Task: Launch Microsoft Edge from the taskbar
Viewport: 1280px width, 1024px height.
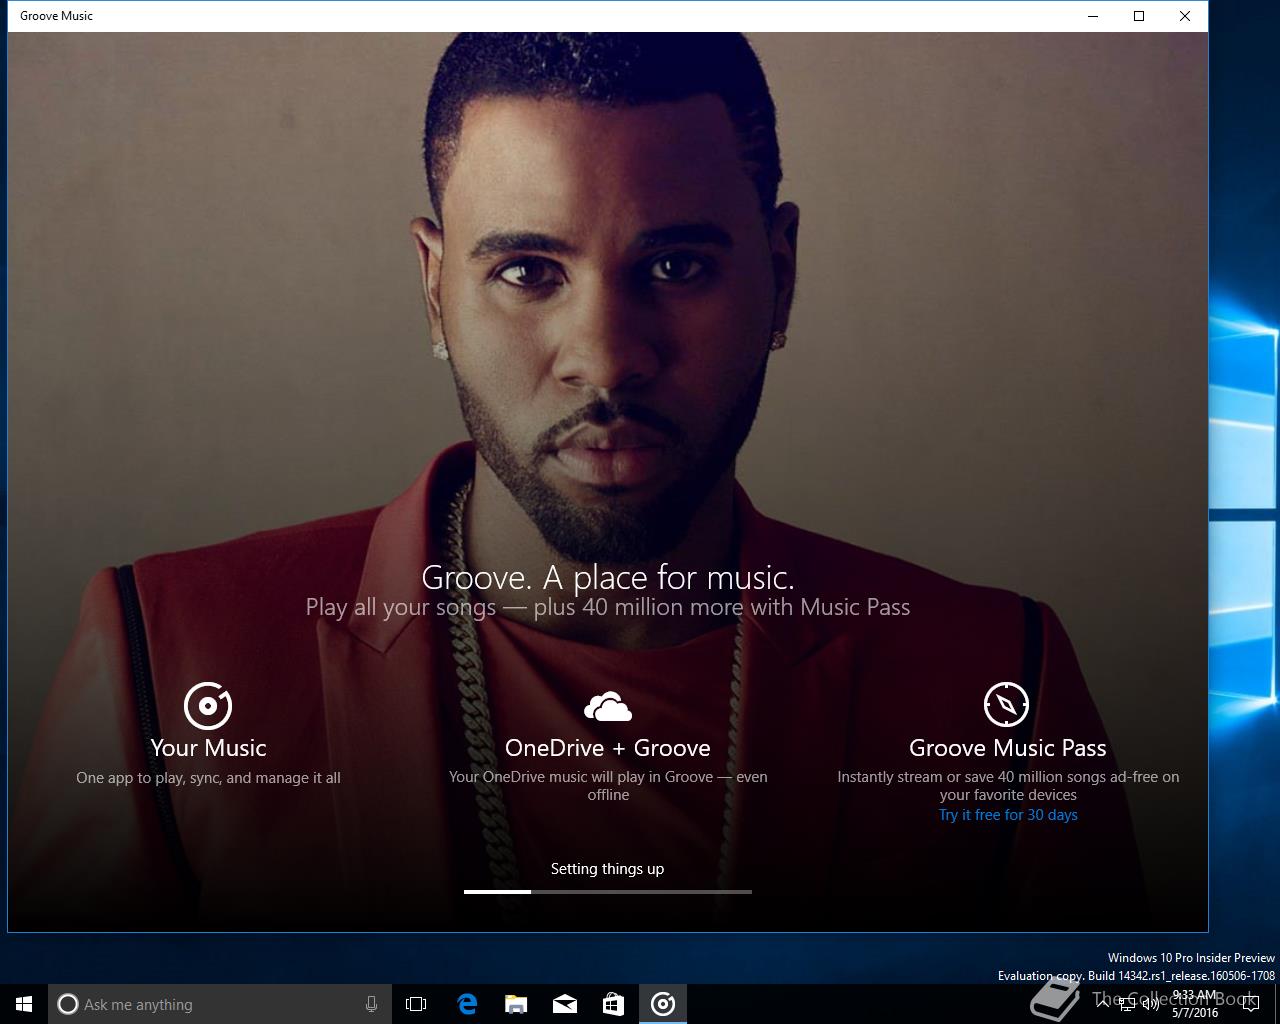Action: 467,1004
